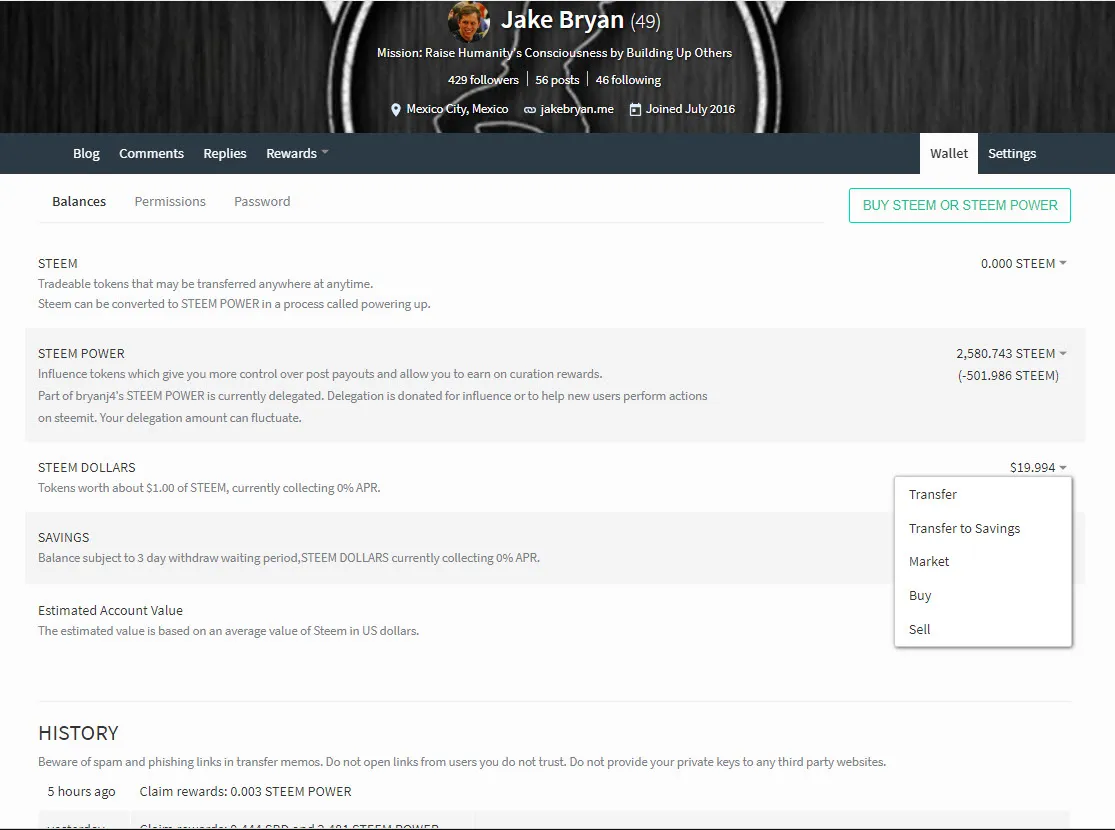Click the Jake Bryan profile name
The height and width of the screenshot is (830, 1115).
coord(562,20)
